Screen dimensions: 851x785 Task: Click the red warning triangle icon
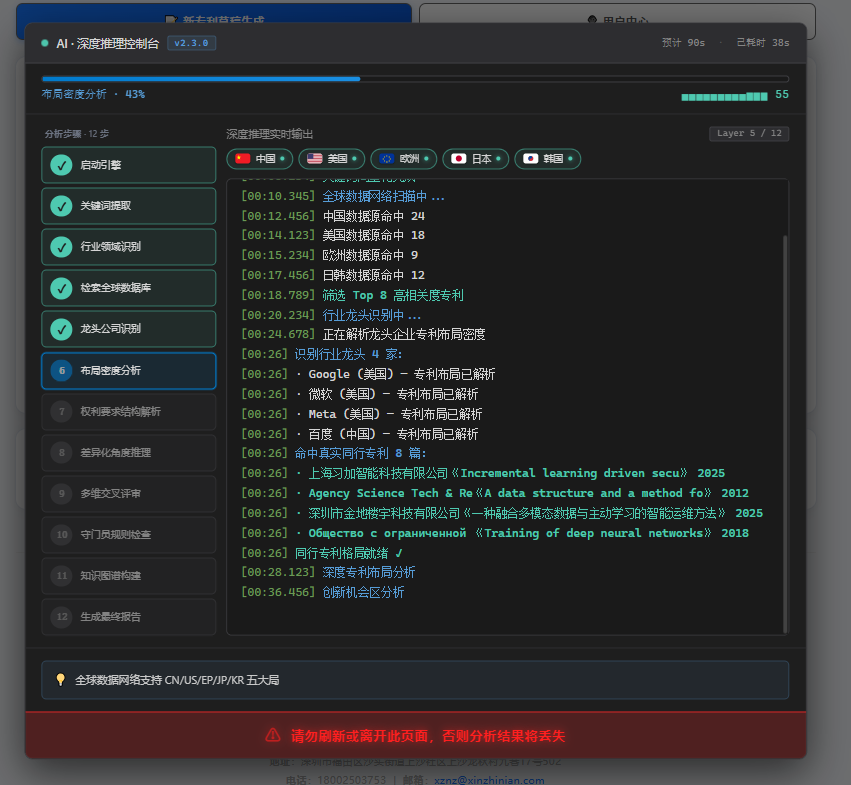(273, 736)
